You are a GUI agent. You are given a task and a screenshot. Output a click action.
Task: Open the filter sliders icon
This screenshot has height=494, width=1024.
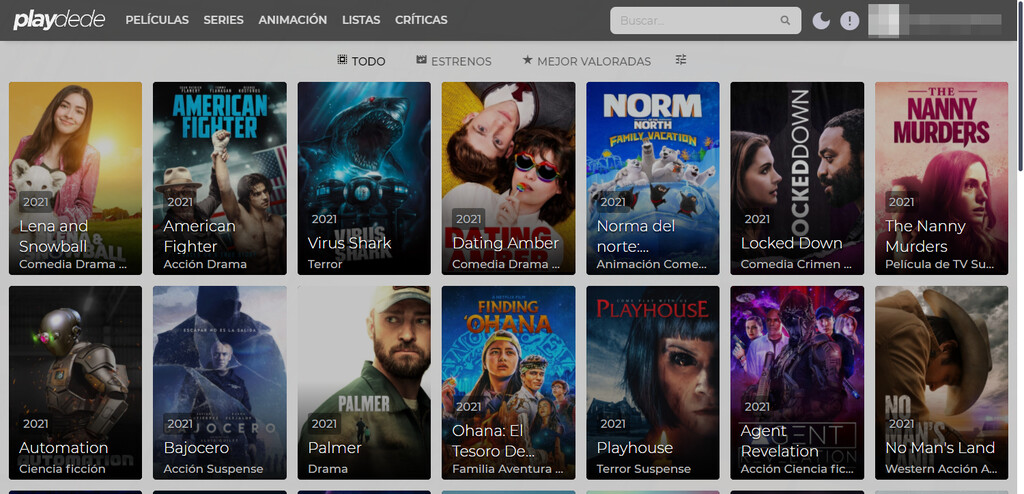(681, 60)
